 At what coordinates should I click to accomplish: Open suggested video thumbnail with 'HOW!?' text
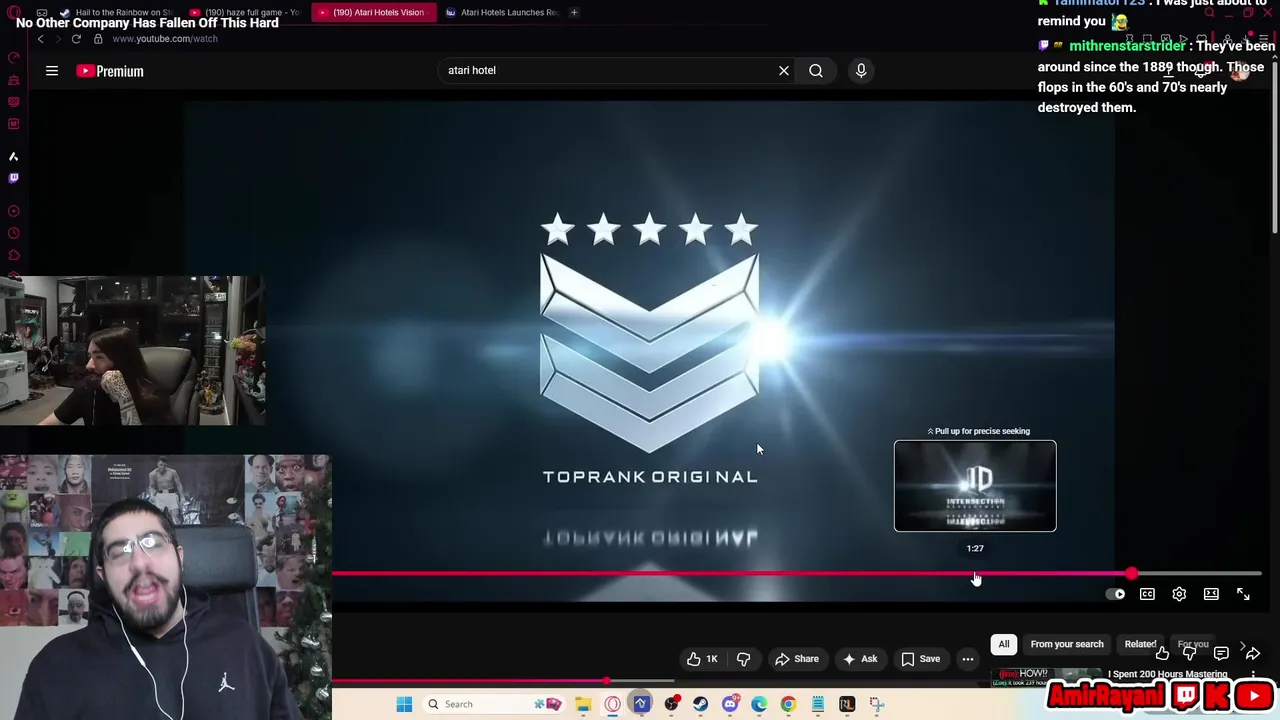1046,676
